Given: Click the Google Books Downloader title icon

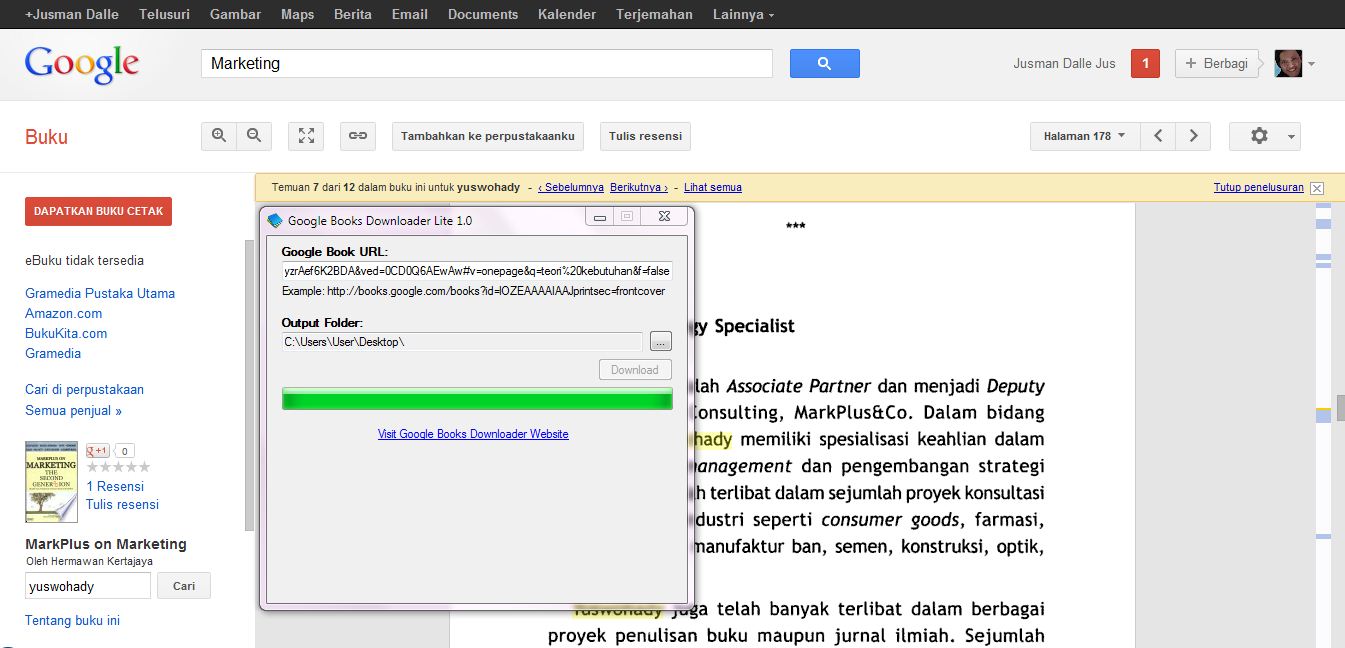Looking at the screenshot, I should click(275, 220).
